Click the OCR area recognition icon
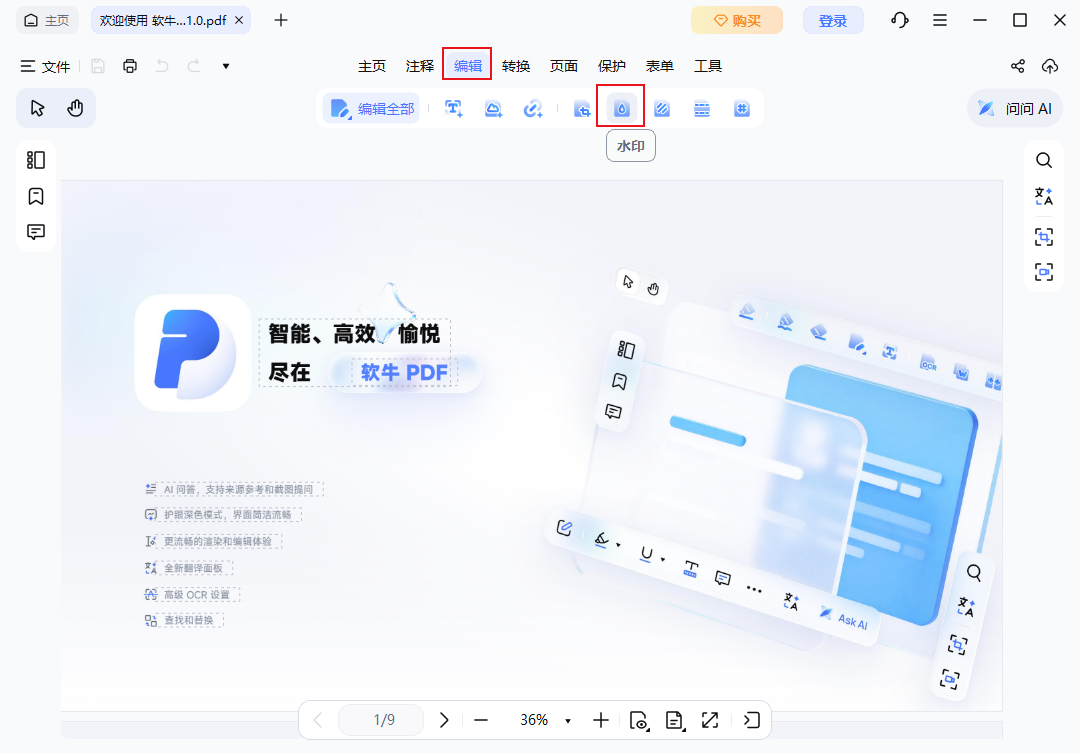Viewport: 1080px width, 753px height. click(x=1044, y=237)
